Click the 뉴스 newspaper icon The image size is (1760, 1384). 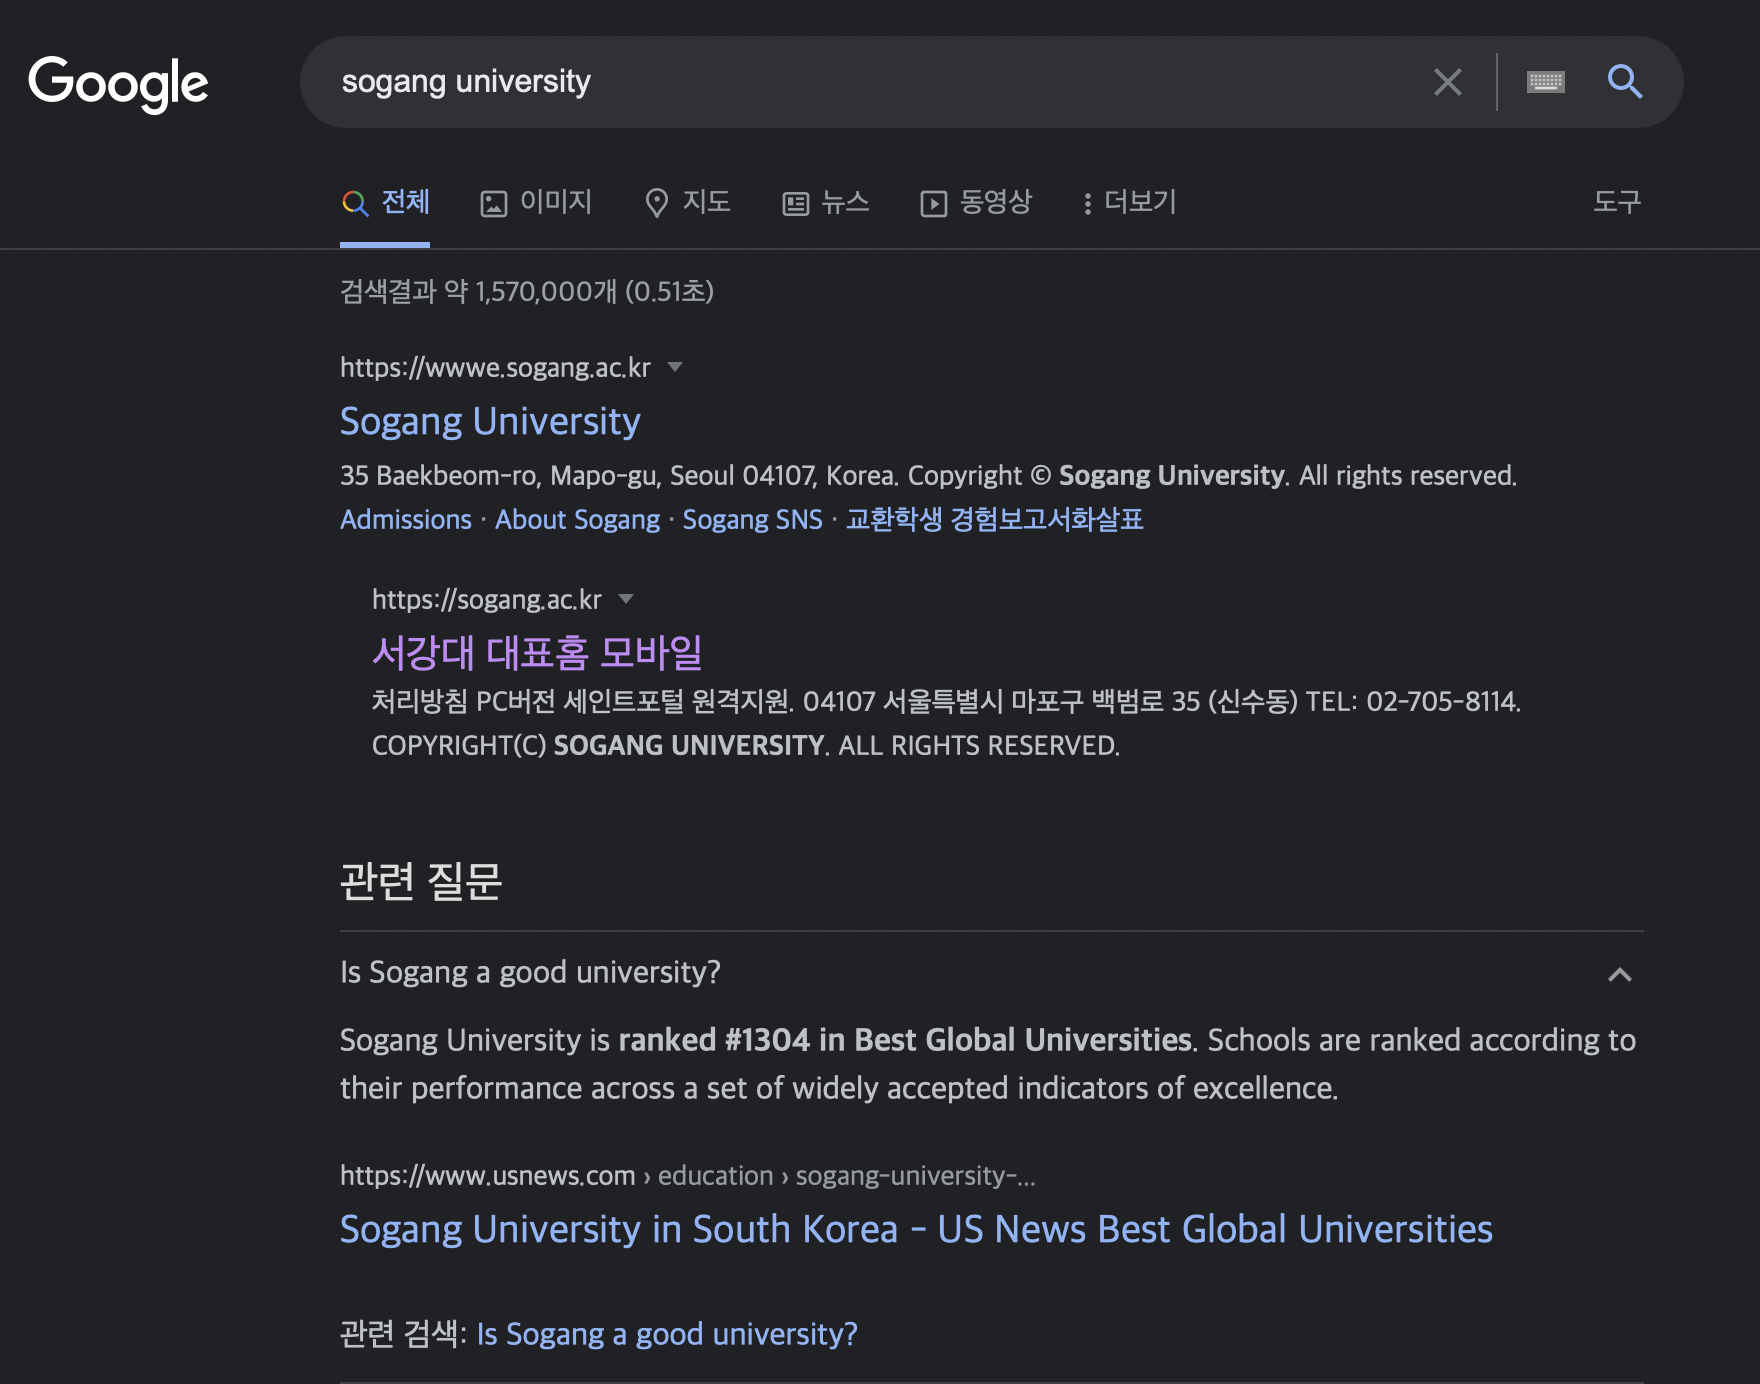click(x=795, y=204)
